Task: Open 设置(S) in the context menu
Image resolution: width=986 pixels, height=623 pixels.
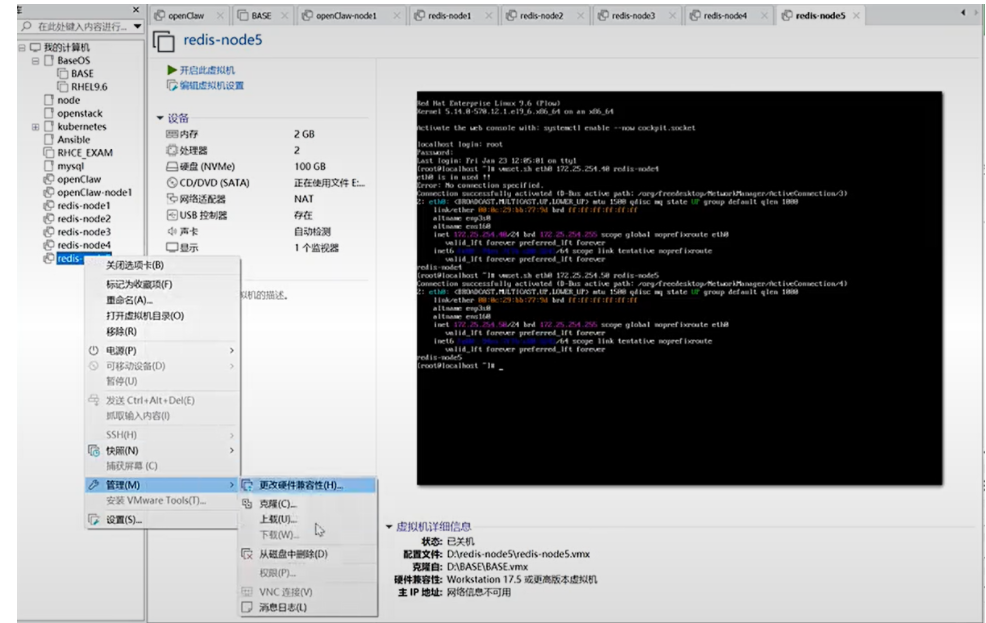Action: tap(124, 519)
